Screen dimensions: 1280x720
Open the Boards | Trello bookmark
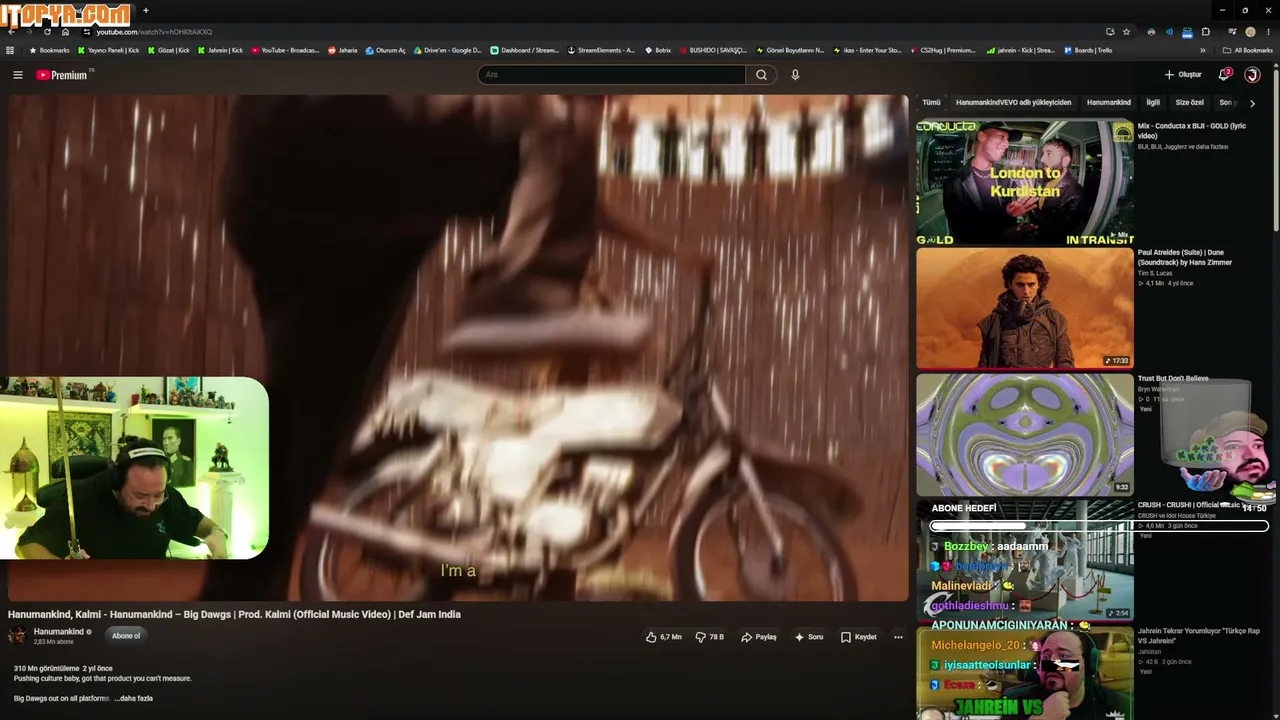[1088, 50]
